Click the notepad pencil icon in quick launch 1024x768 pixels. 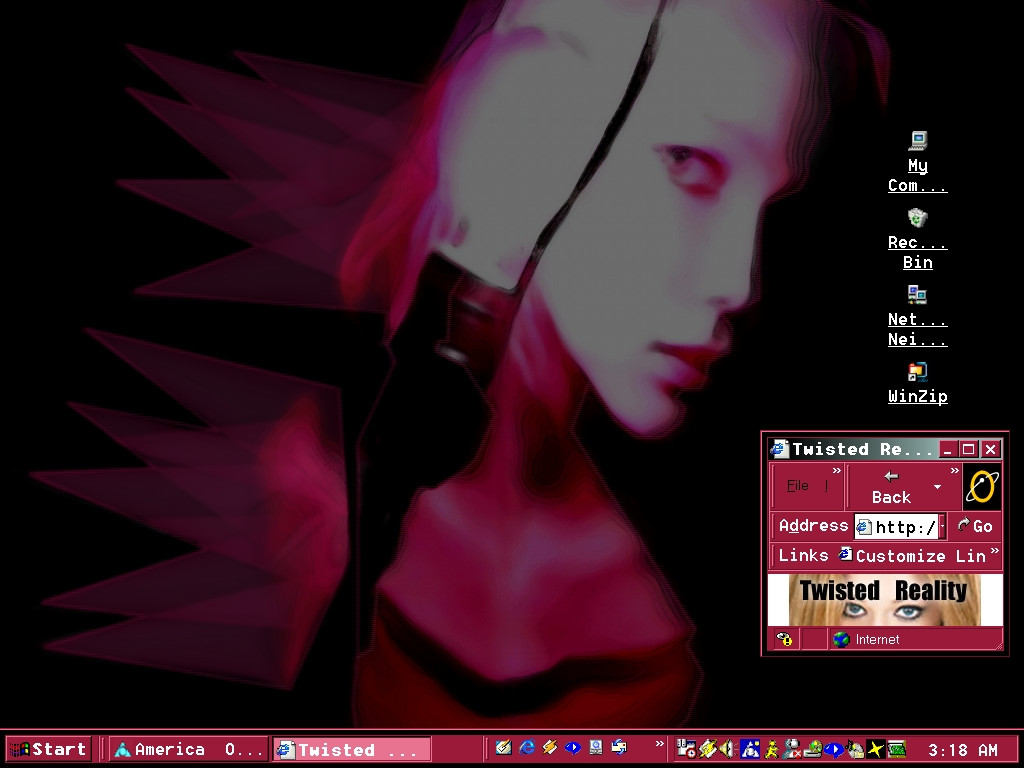tap(503, 747)
